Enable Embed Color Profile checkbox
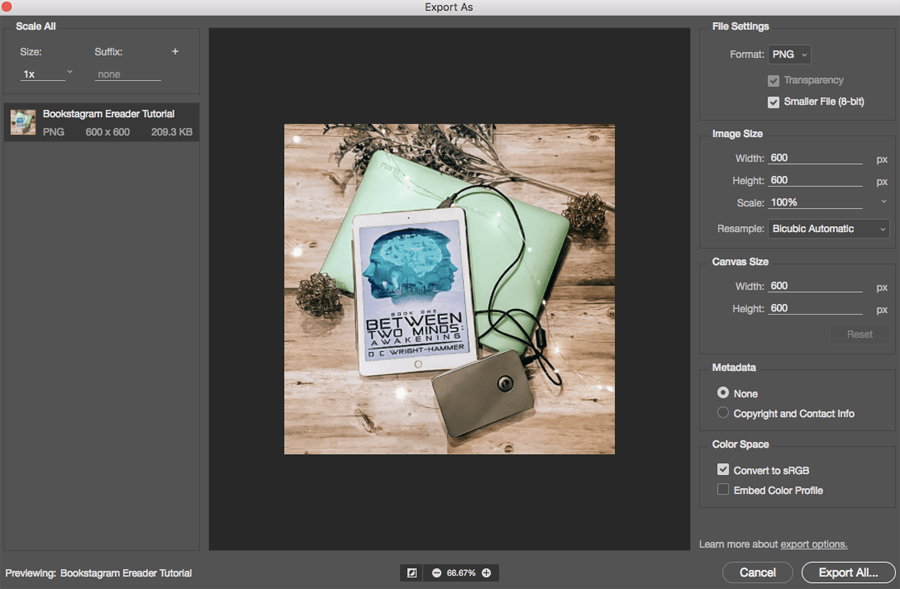Screen dimensions: 900x589 [723, 490]
